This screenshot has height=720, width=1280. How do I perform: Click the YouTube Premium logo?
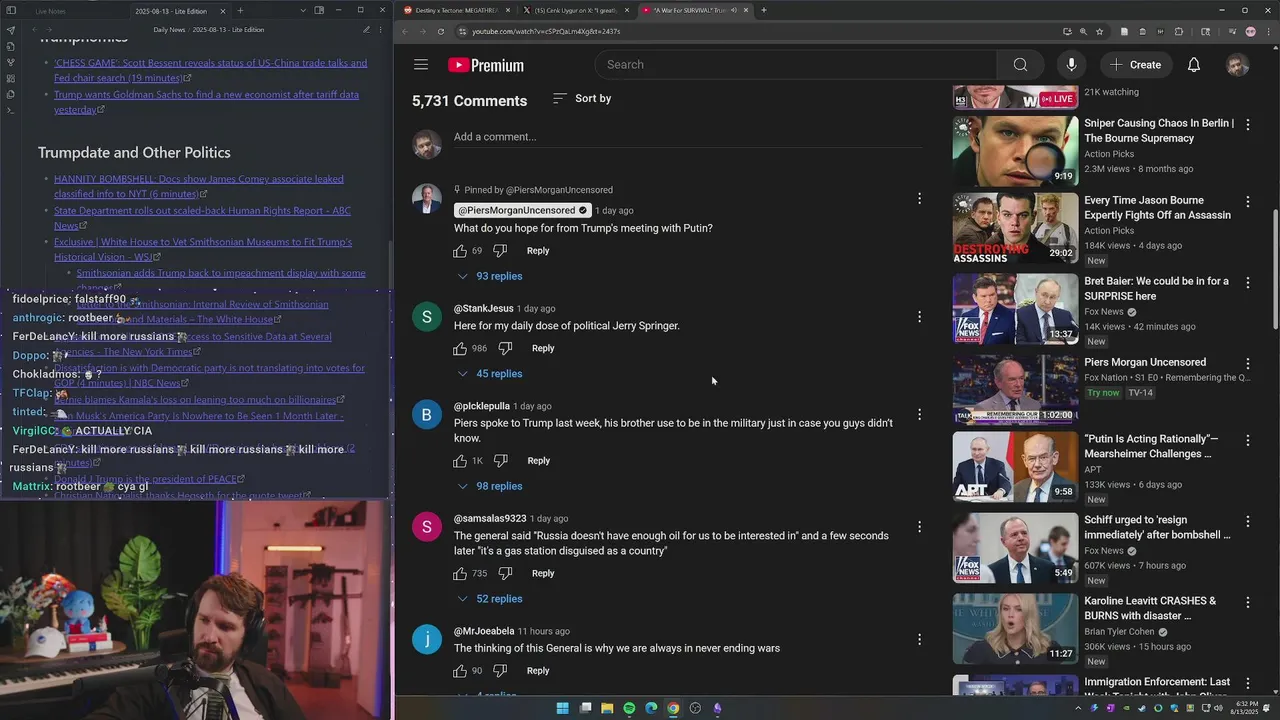click(486, 65)
